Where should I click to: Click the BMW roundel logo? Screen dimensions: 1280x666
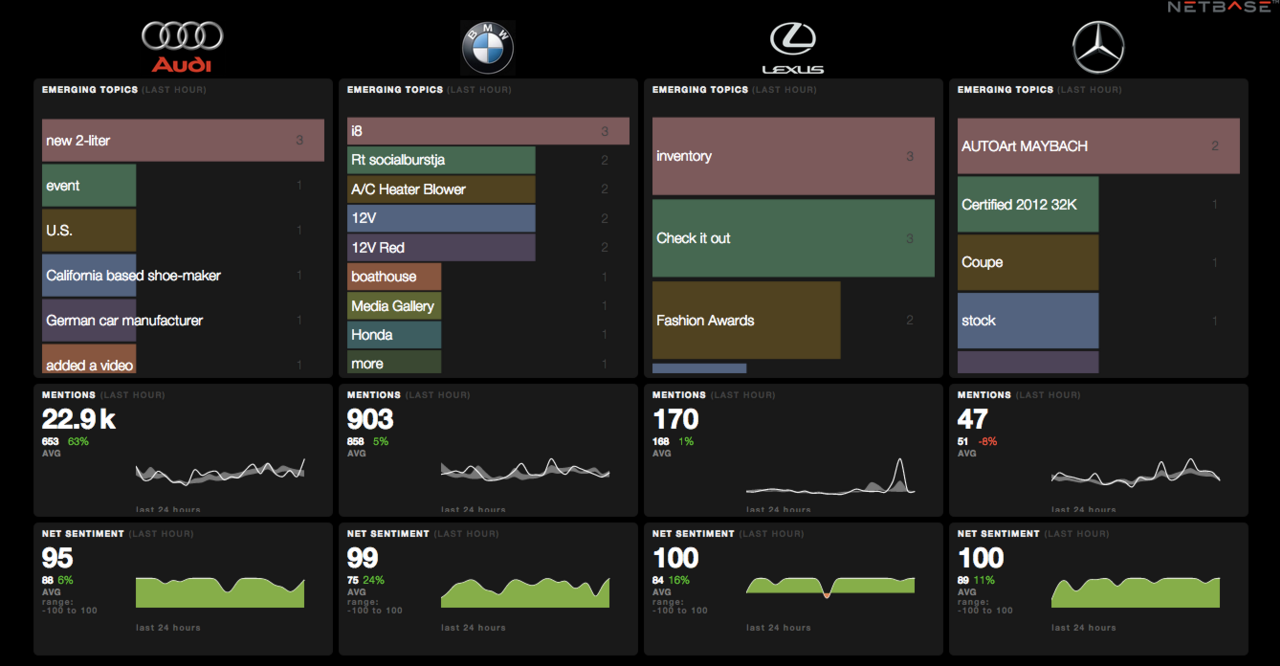coord(488,48)
